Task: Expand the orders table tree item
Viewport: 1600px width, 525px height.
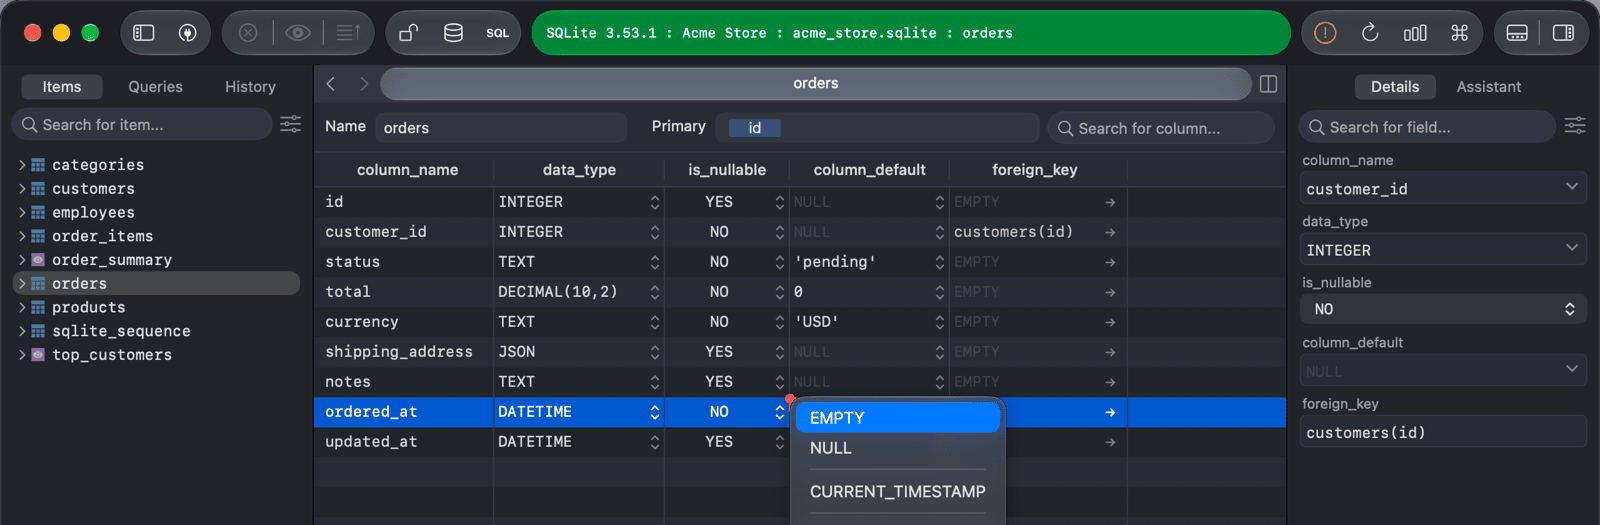Action: click(x=22, y=284)
